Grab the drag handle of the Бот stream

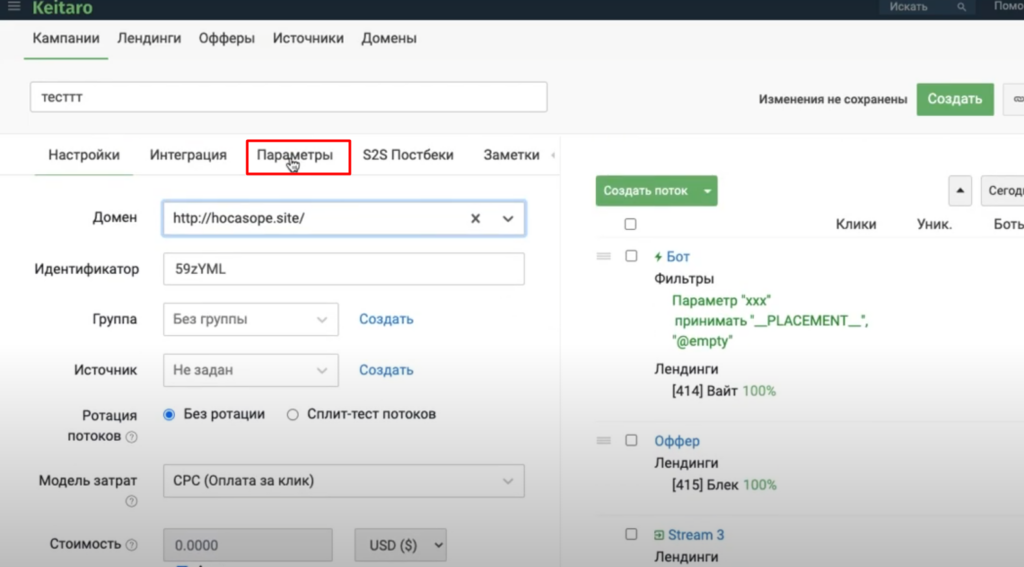(x=604, y=257)
